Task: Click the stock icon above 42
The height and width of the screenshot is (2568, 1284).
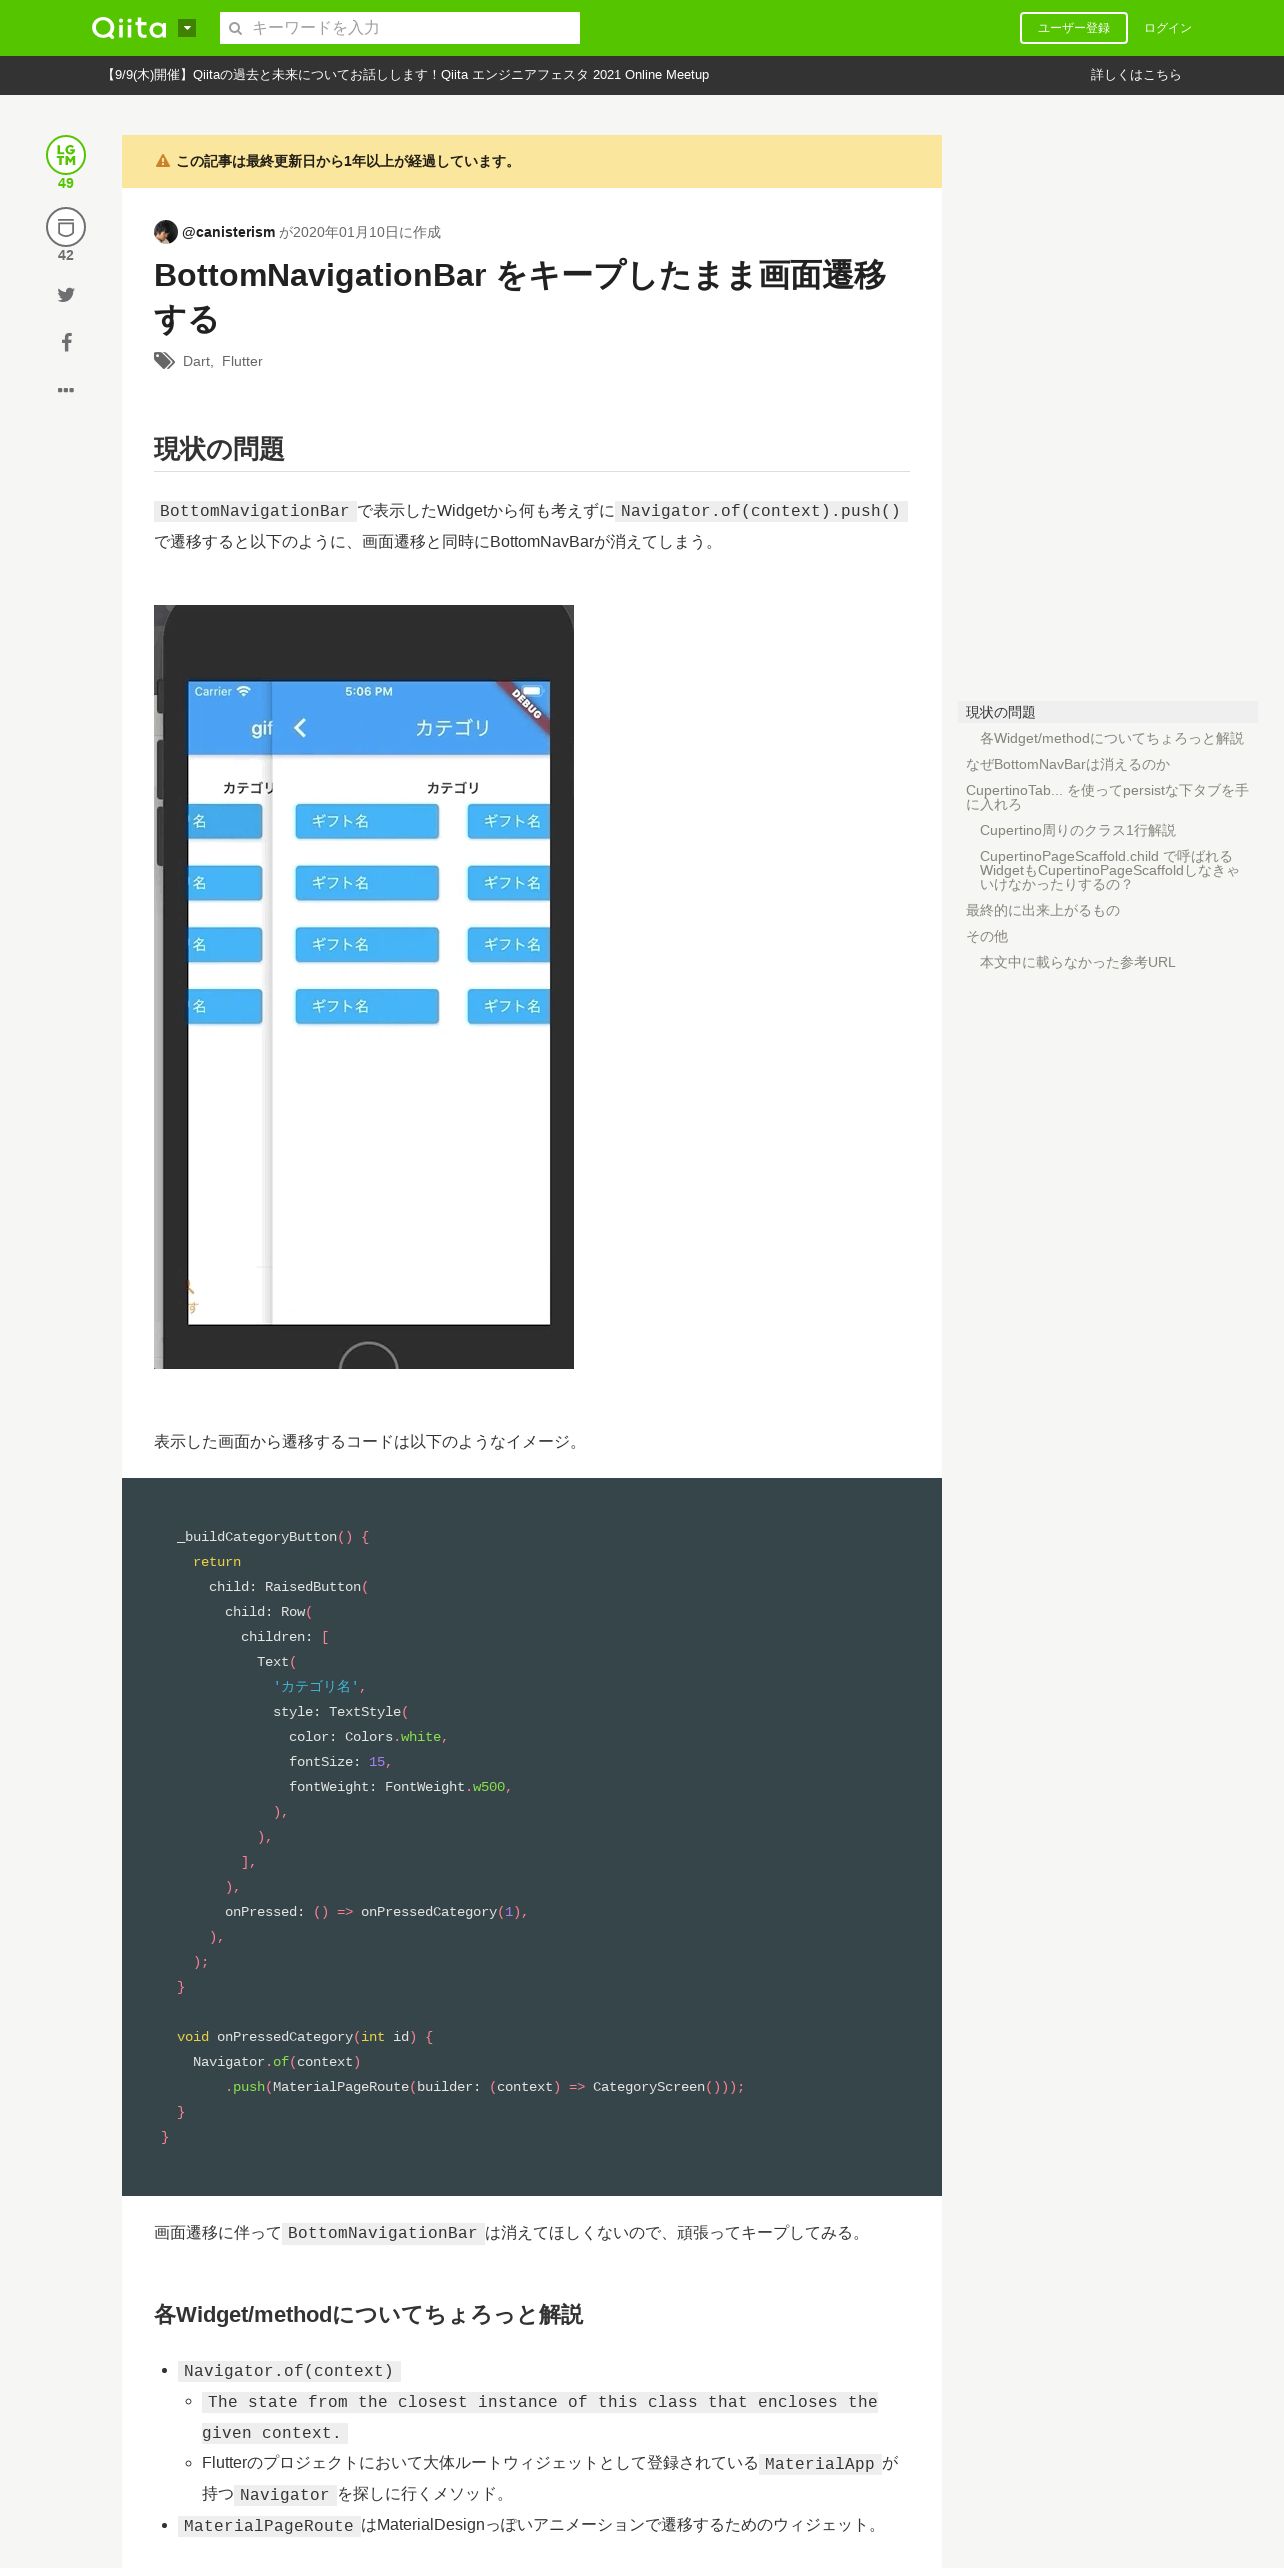Action: 66,227
